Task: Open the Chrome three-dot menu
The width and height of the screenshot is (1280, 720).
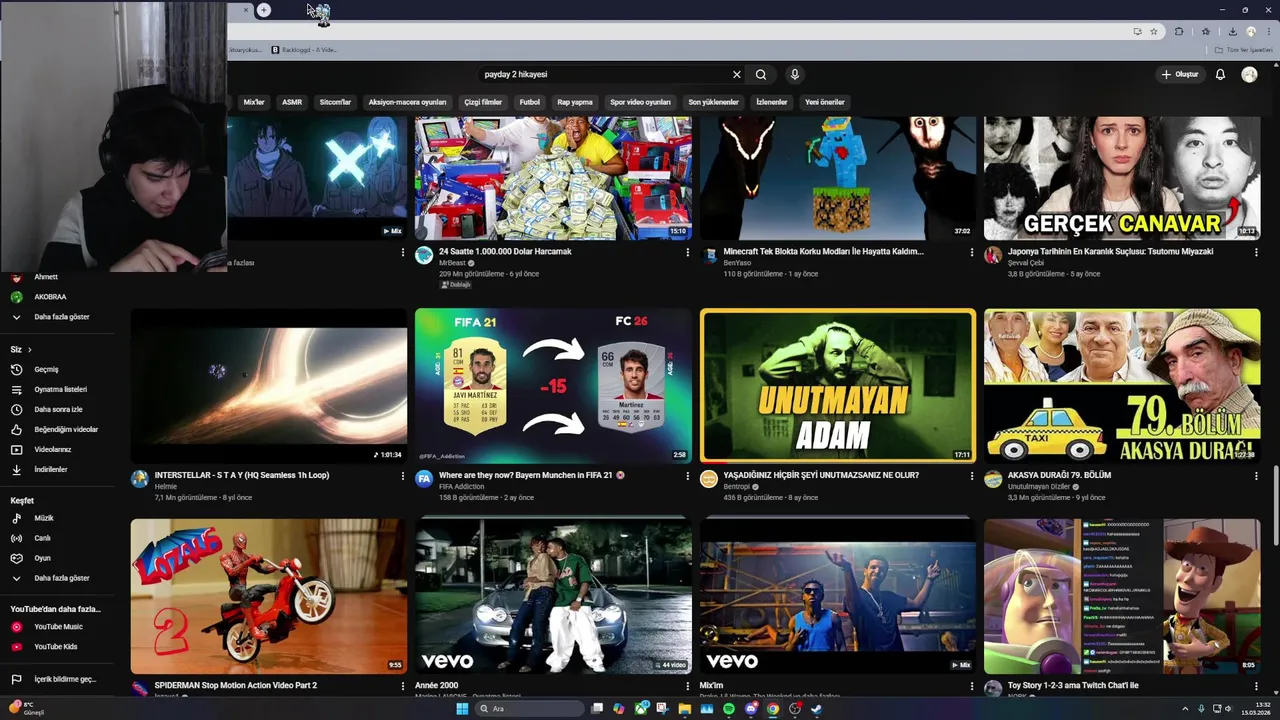Action: pos(1267,31)
